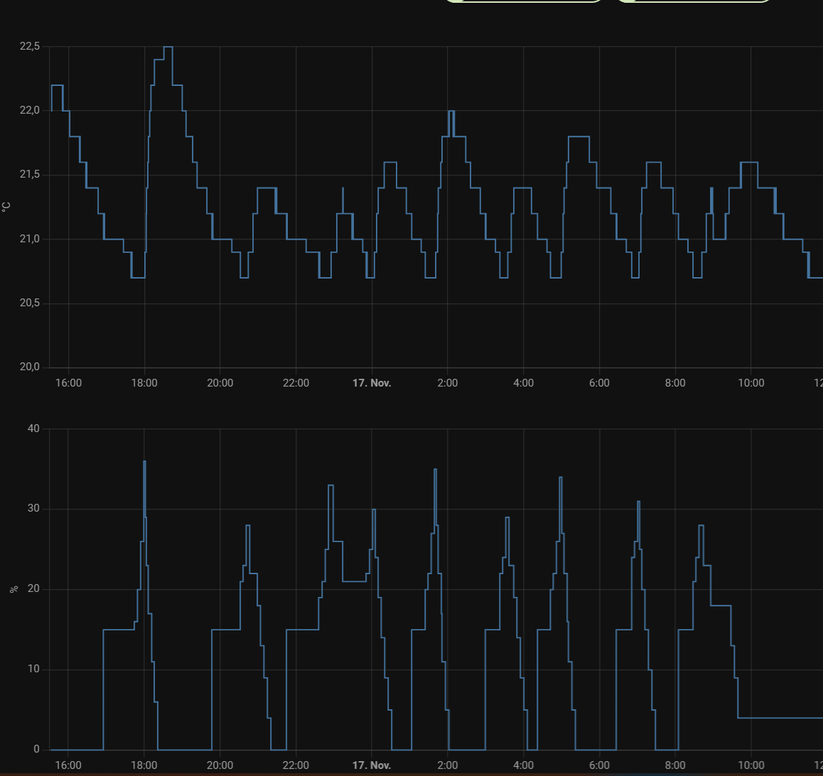Click the % axis title
823x776 pixels.
pyautogui.click(x=14, y=589)
